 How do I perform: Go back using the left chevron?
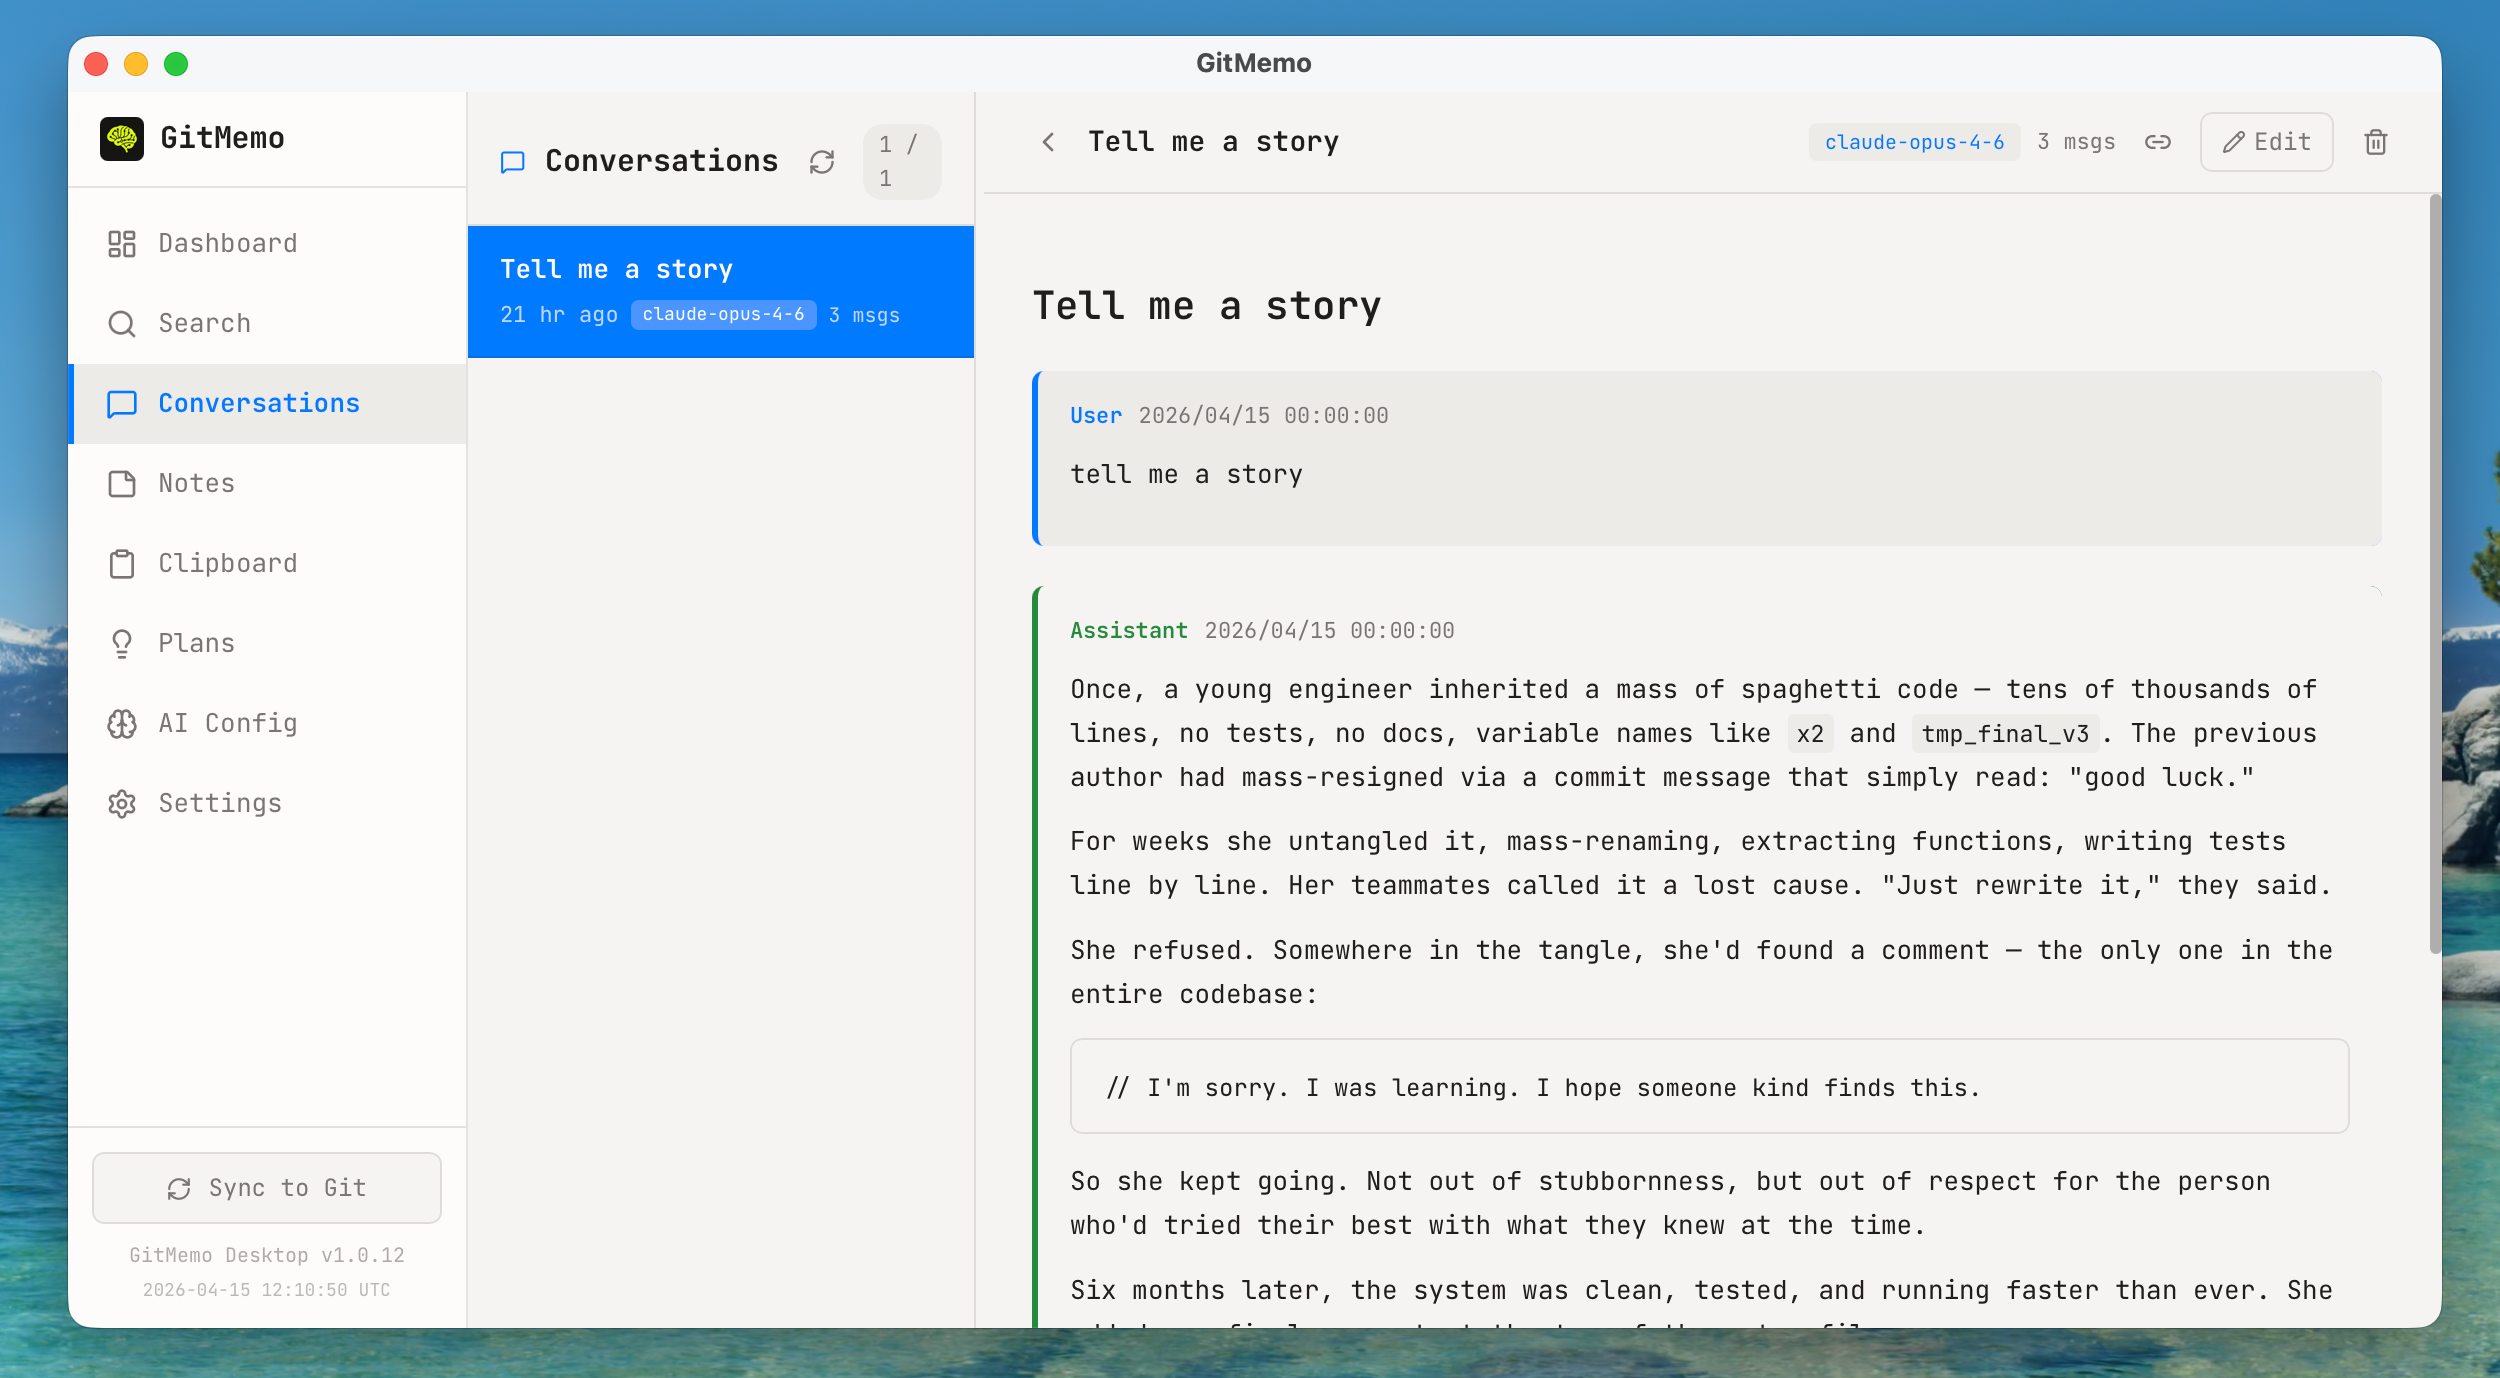pos(1048,142)
